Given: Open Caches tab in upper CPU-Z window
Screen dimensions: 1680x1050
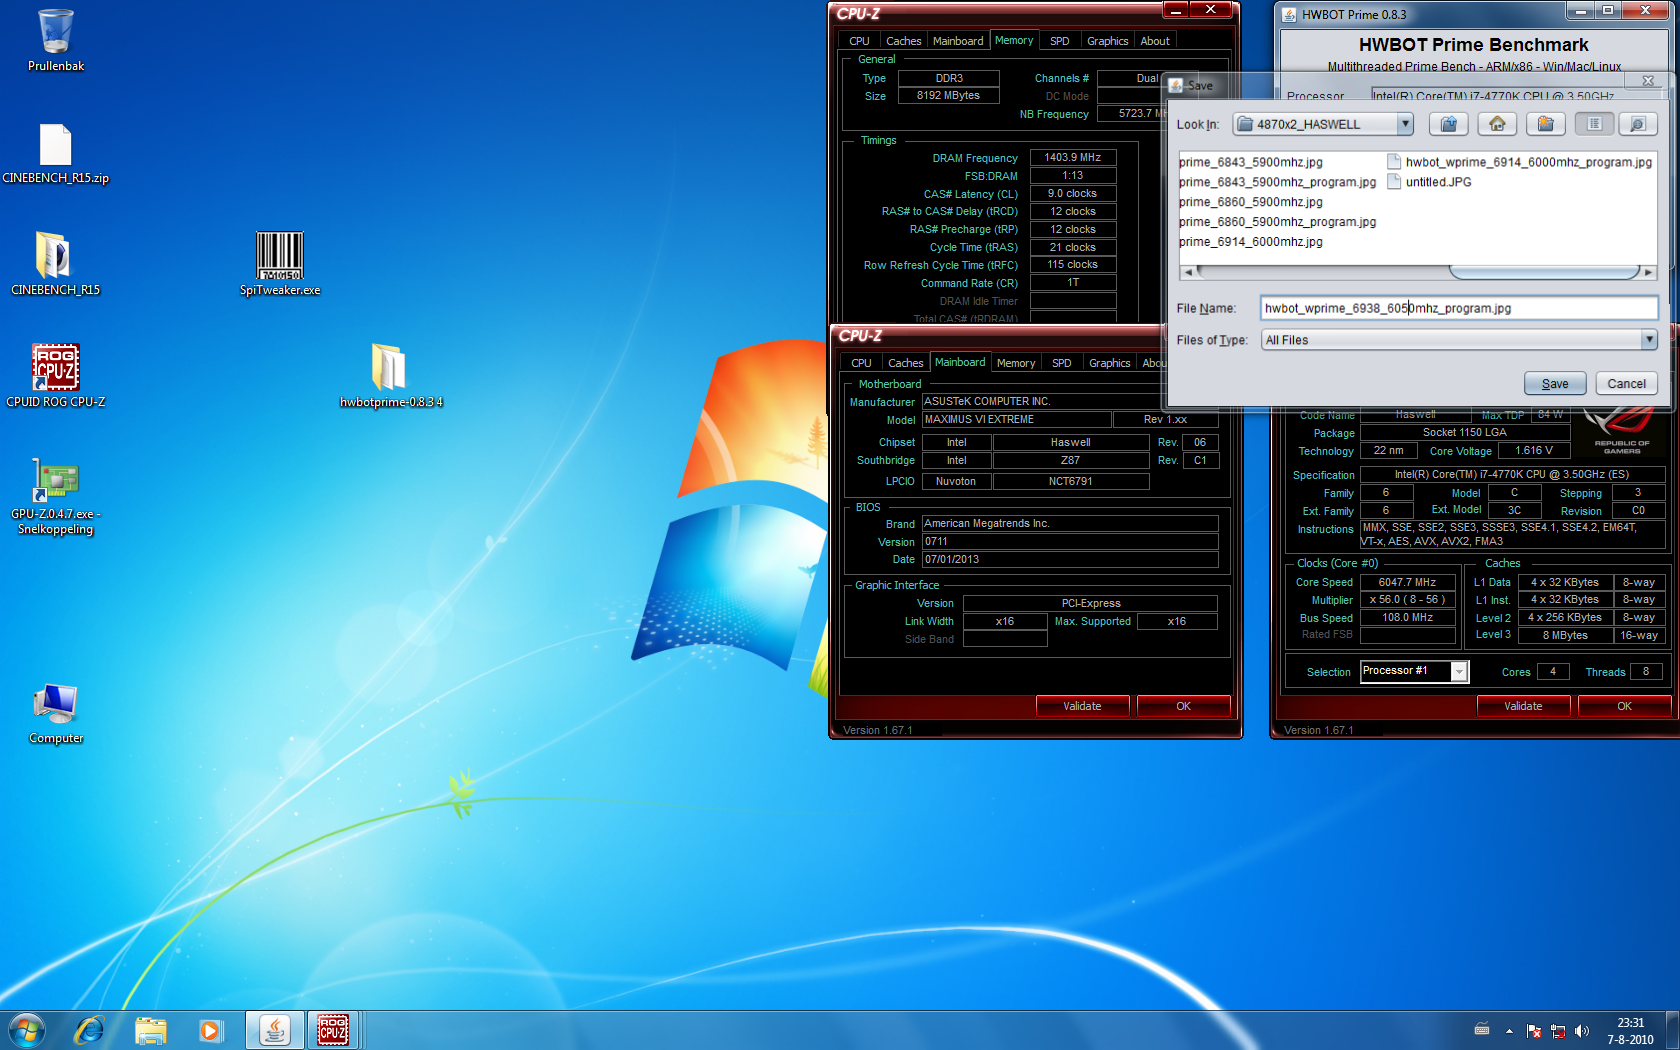Looking at the screenshot, I should [x=903, y=41].
